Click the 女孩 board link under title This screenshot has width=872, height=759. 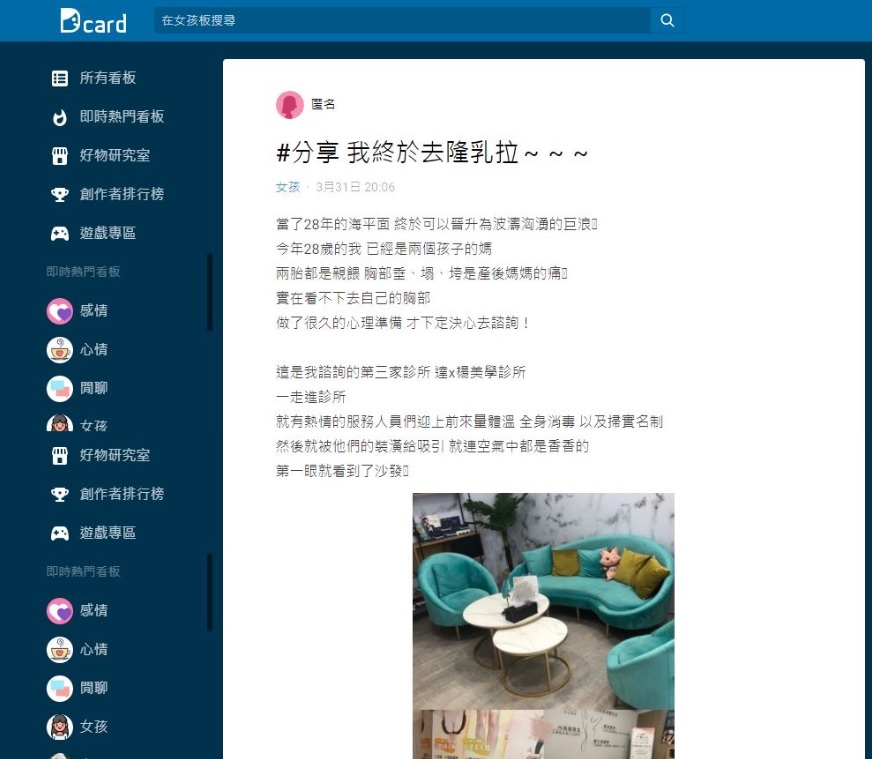click(288, 187)
